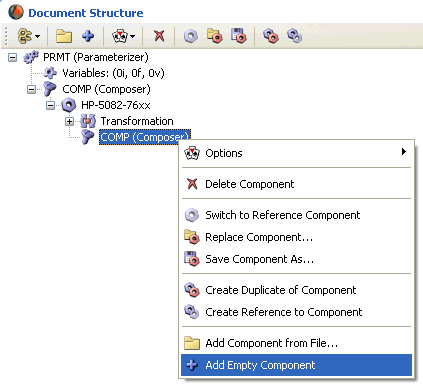Collapse the HP-5082-76xx node

(x=50, y=105)
